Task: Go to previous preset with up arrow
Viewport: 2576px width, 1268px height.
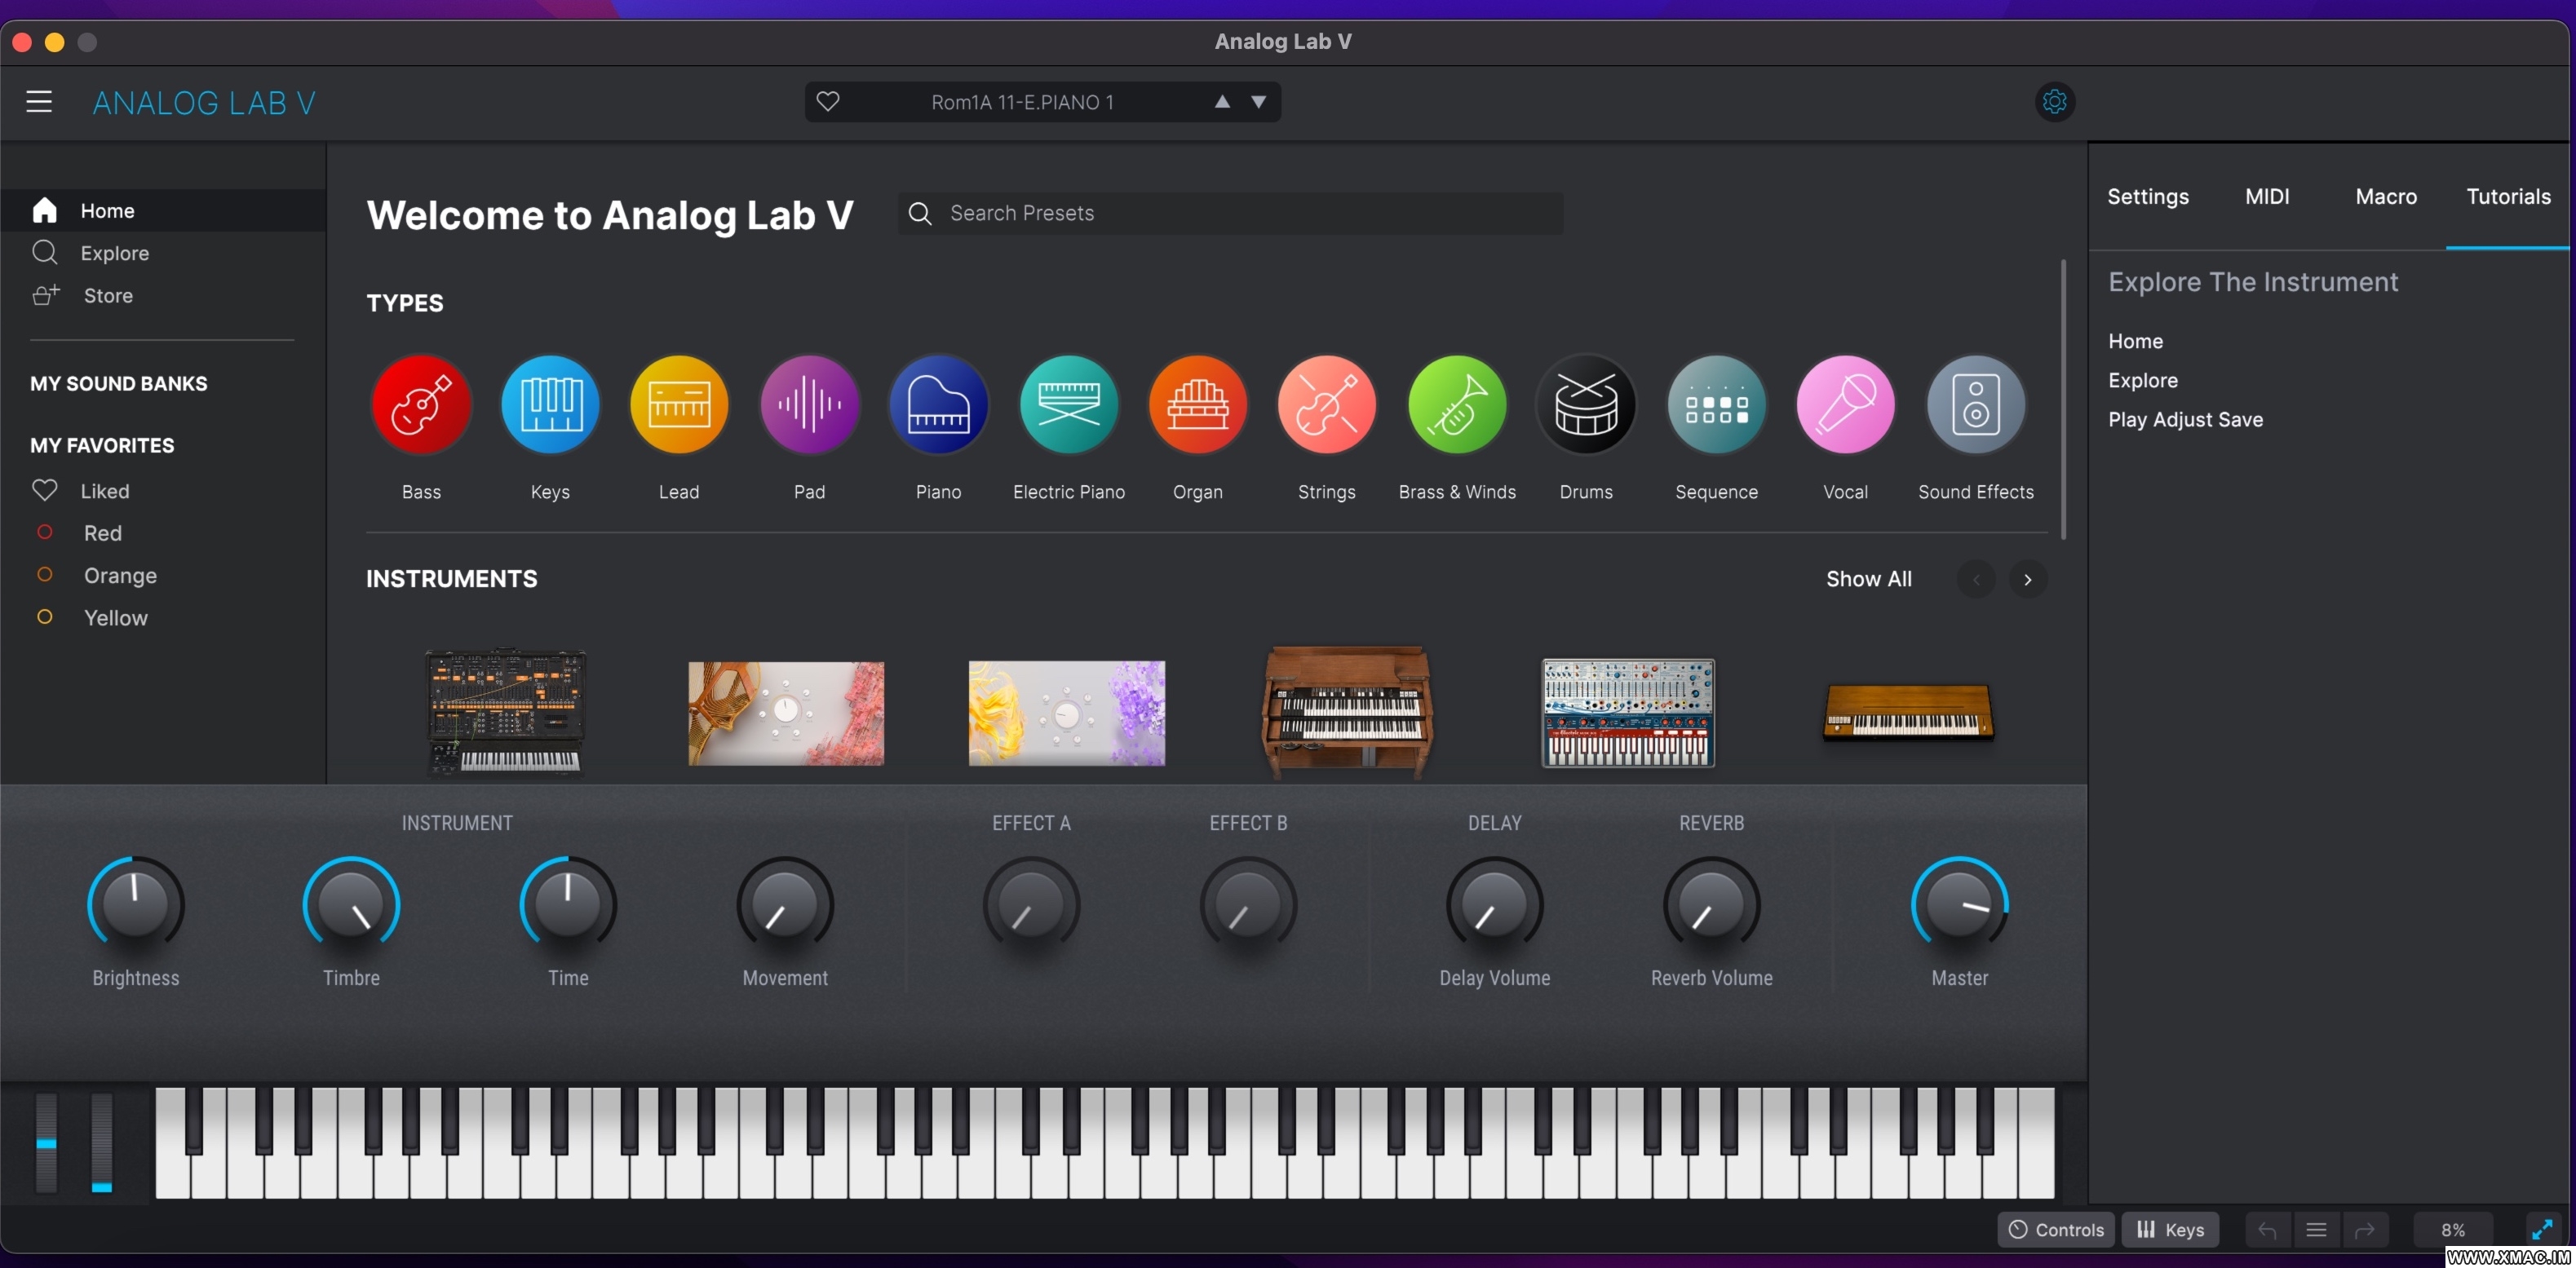Action: click(x=1222, y=102)
